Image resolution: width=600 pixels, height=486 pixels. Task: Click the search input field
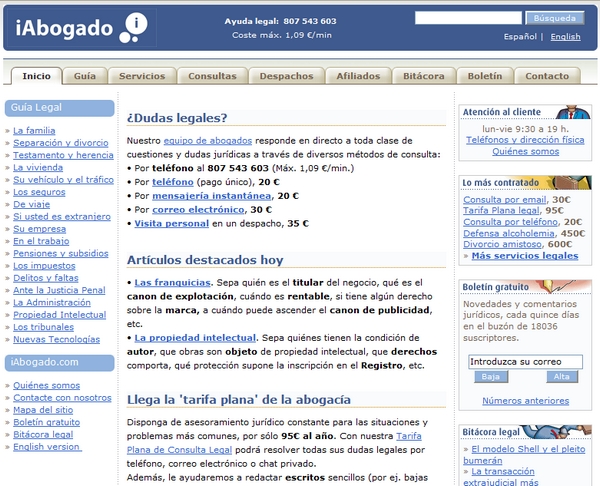tap(468, 18)
